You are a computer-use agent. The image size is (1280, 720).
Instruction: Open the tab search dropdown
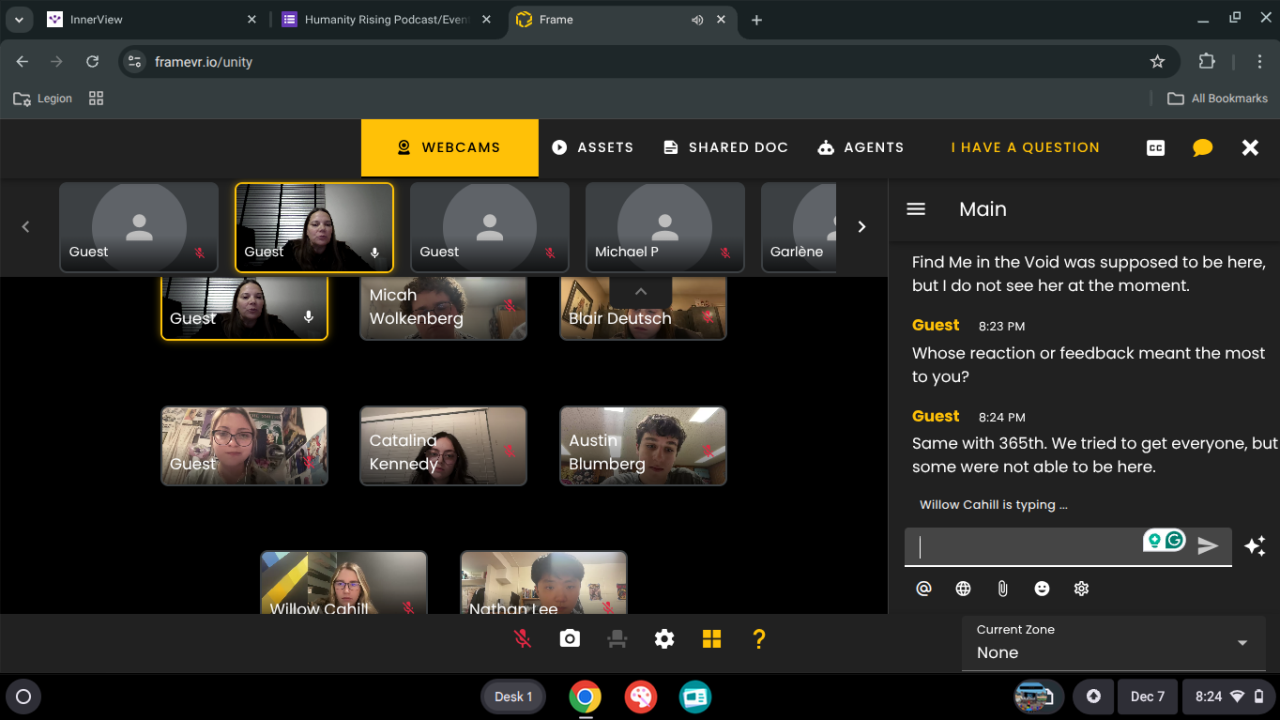tap(18, 20)
